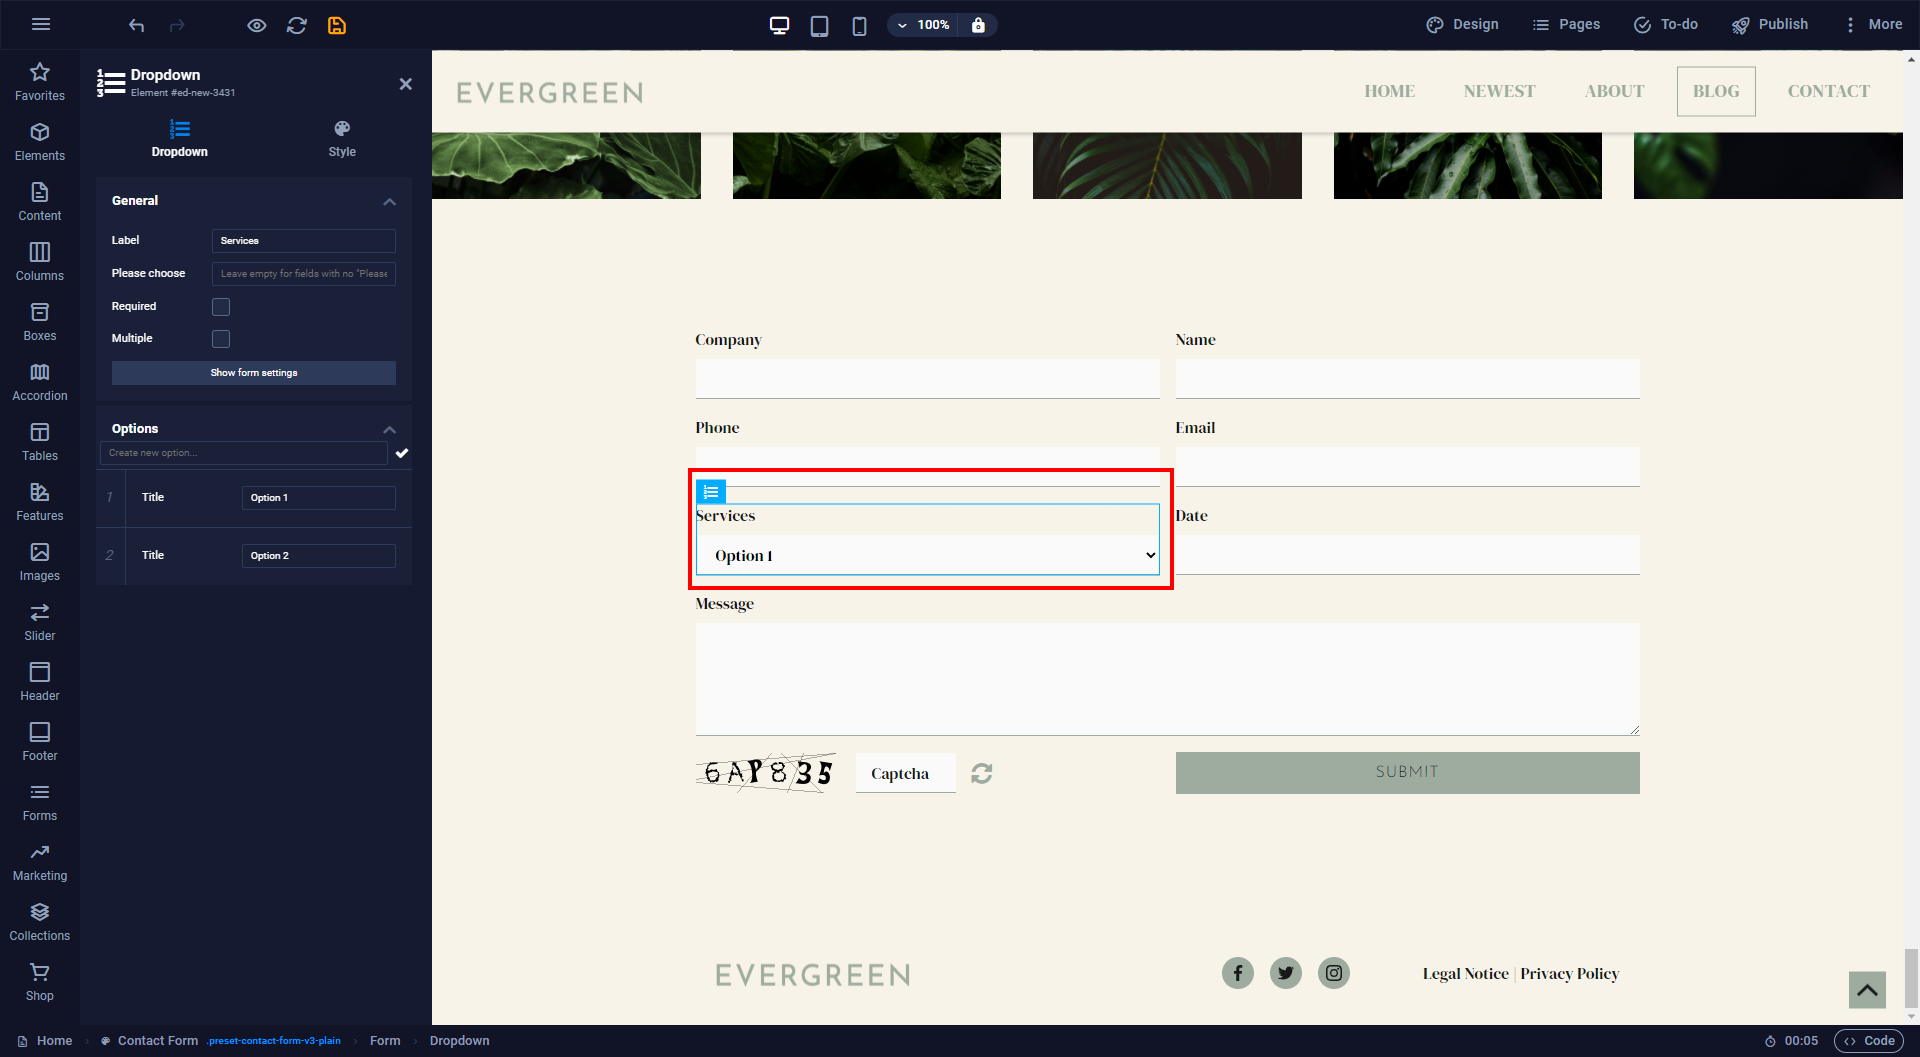This screenshot has width=1920, height=1057.
Task: Click the orange save icon
Action: (337, 25)
